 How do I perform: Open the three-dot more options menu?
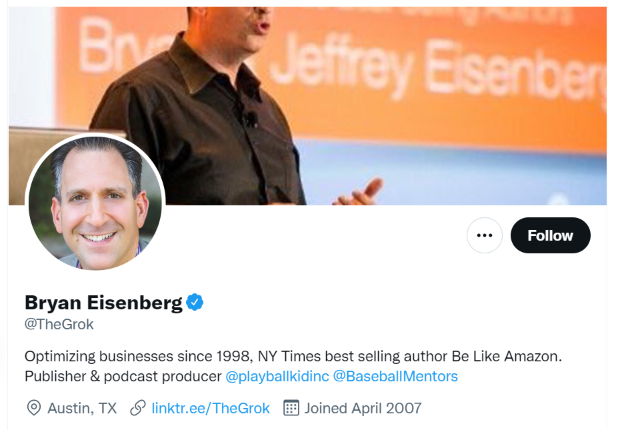point(485,236)
